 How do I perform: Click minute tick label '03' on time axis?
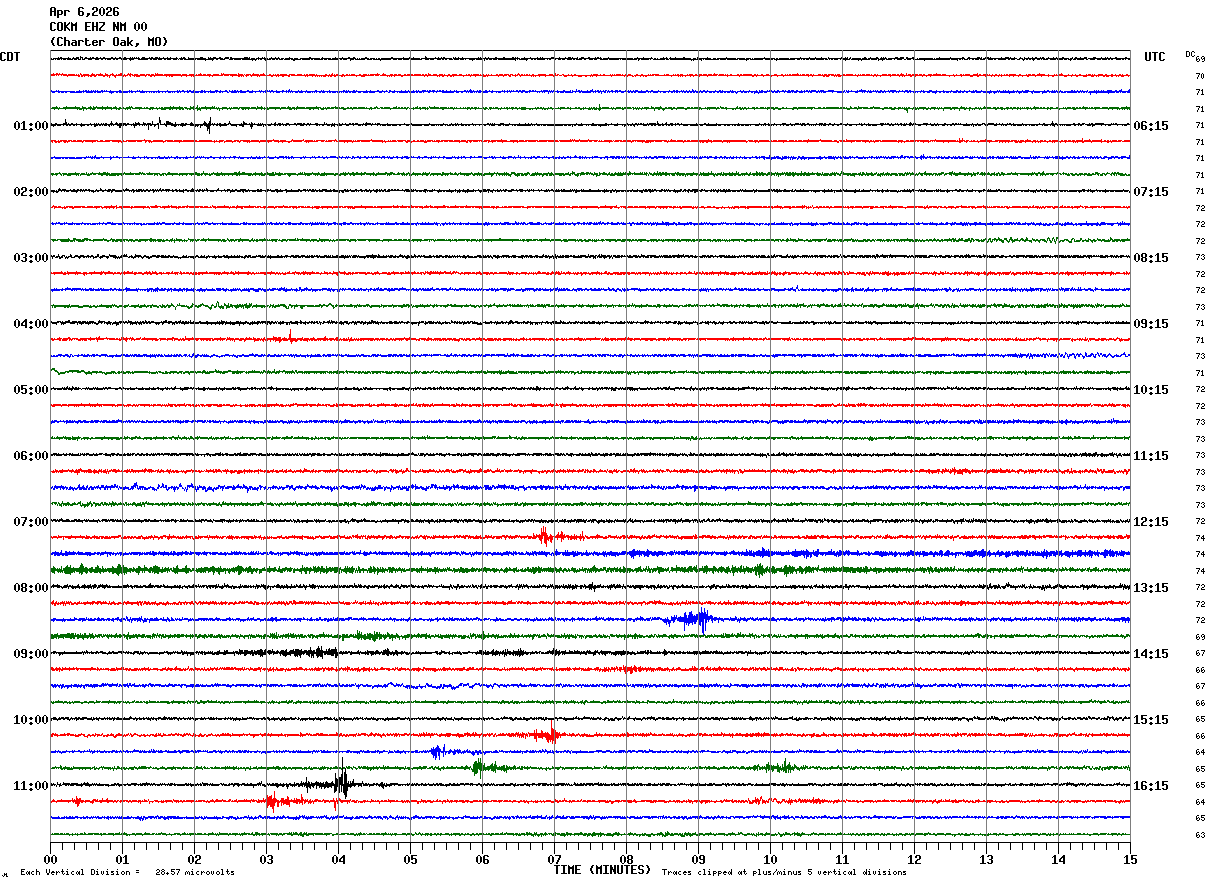[267, 859]
